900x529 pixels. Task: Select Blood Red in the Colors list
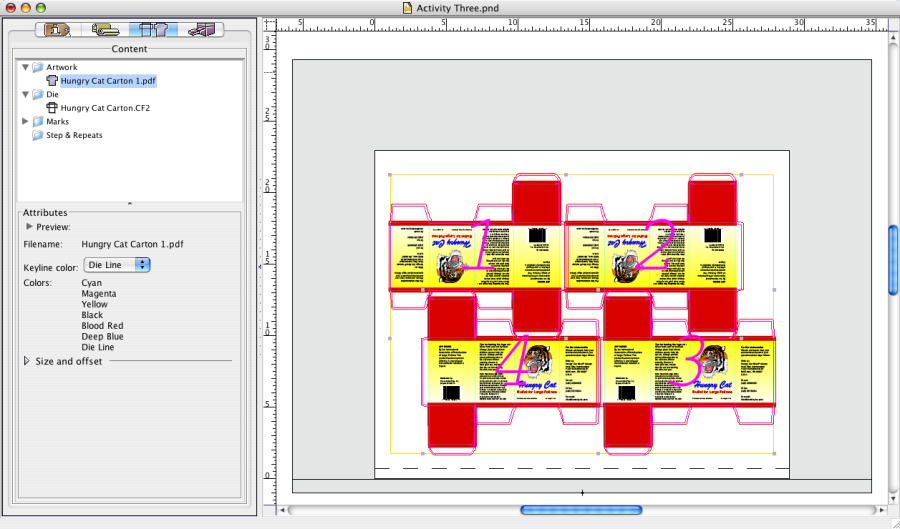[x=102, y=326]
